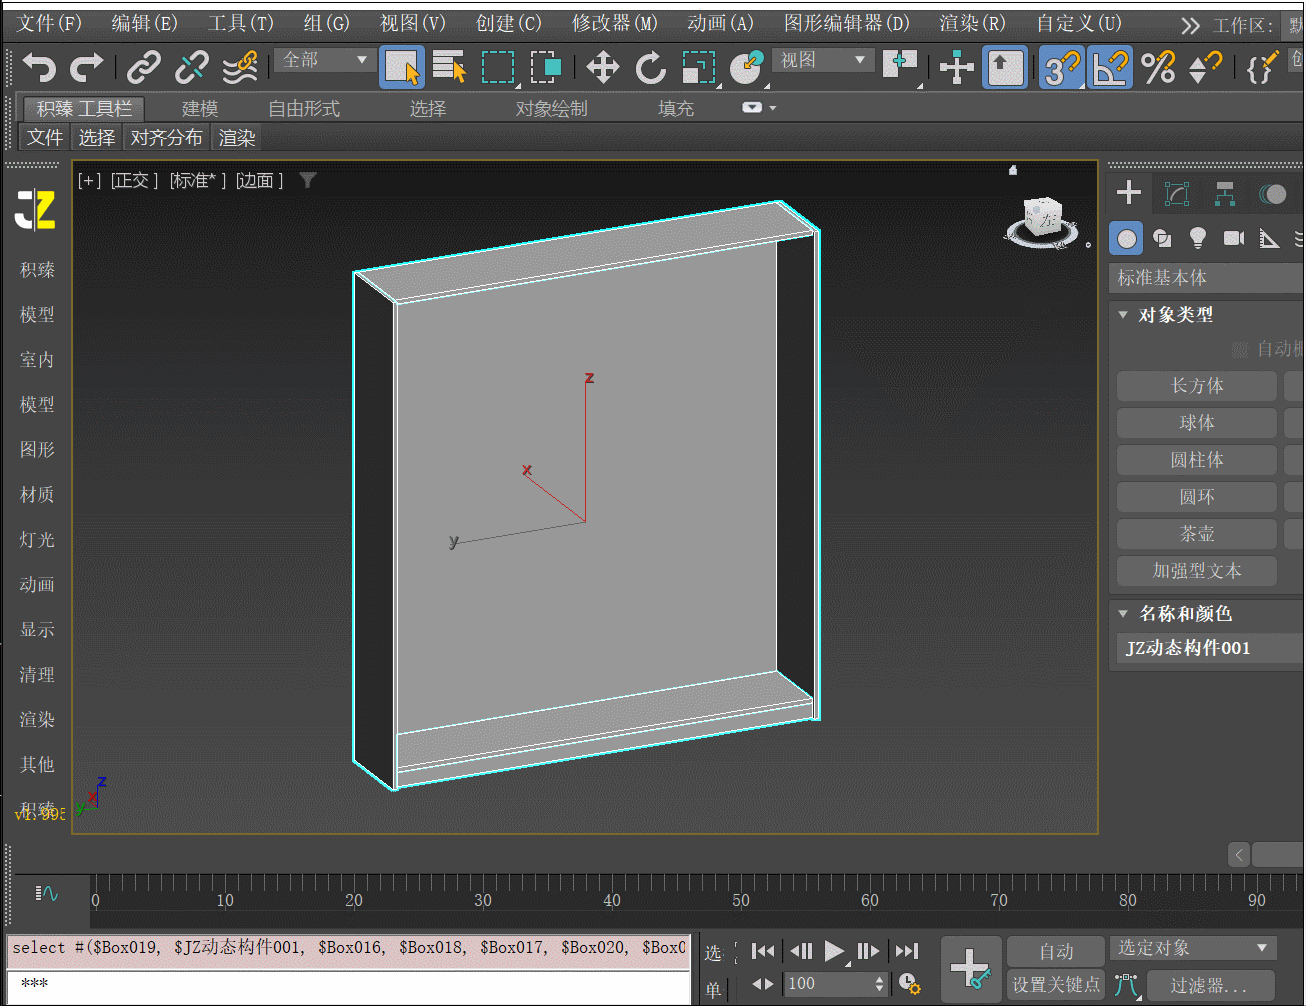Expand the toolbar overflow chevrons
This screenshot has width=1306, height=1006.
1190,25
